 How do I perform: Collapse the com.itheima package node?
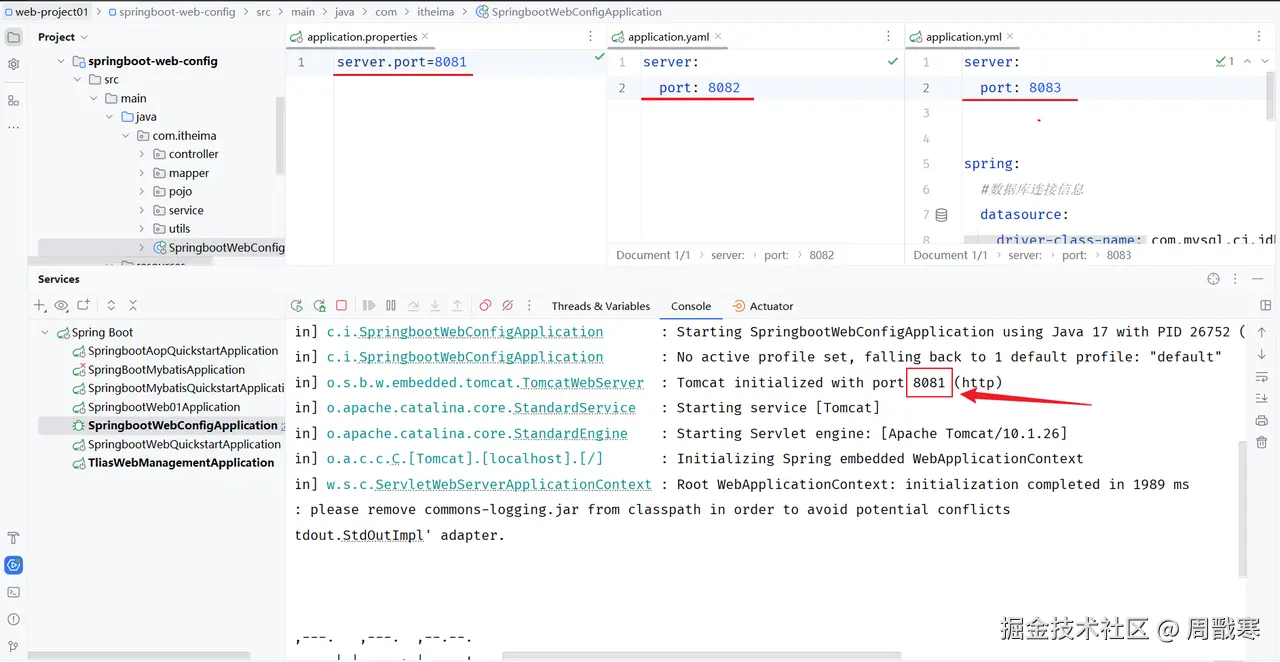pyautogui.click(x=126, y=135)
